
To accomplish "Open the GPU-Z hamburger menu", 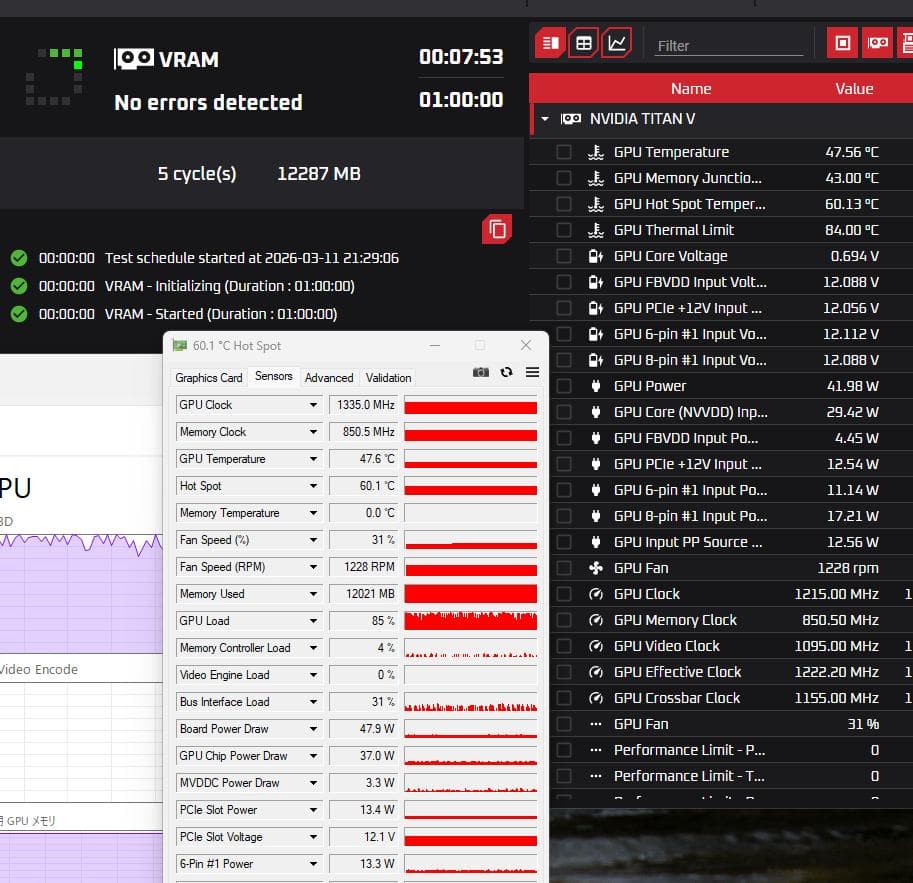I will tap(532, 372).
